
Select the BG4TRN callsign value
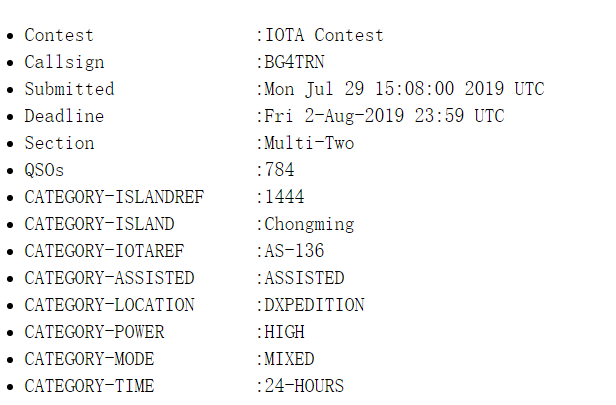(294, 62)
